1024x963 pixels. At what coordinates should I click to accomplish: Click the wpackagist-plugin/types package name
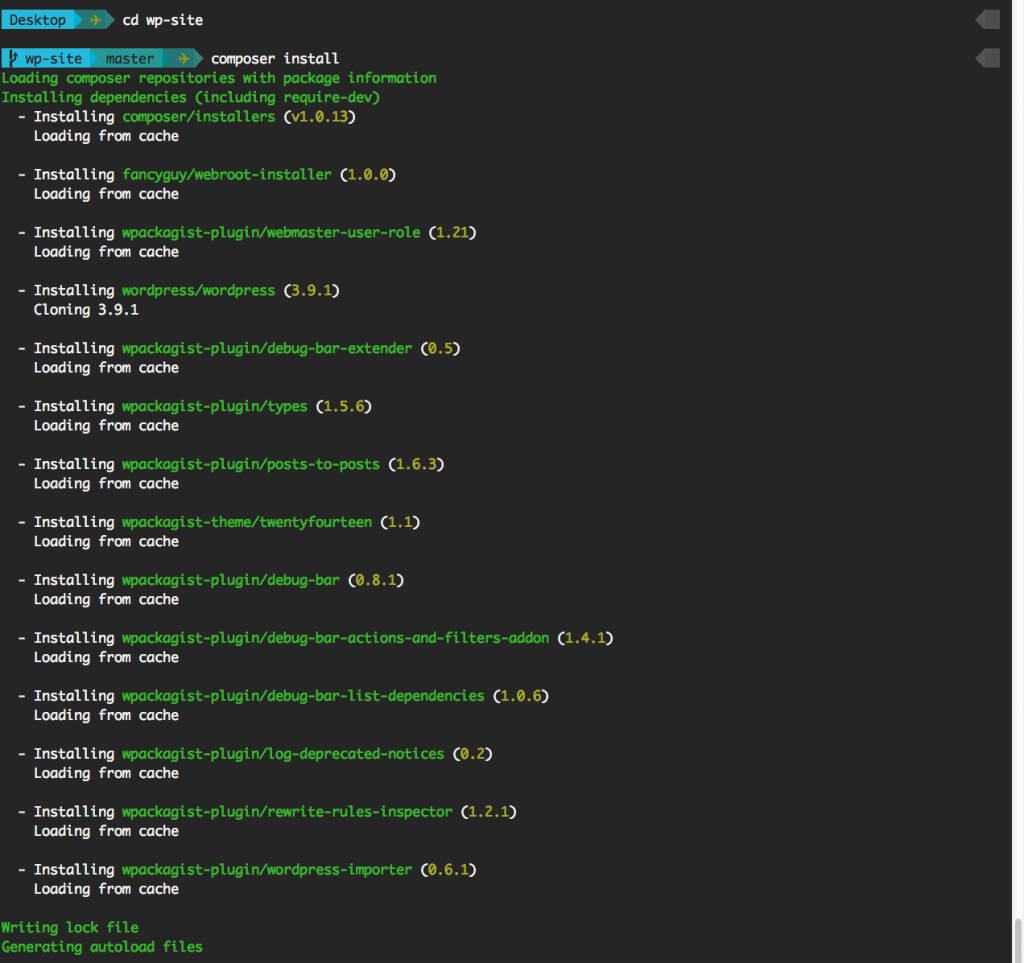[x=215, y=407]
